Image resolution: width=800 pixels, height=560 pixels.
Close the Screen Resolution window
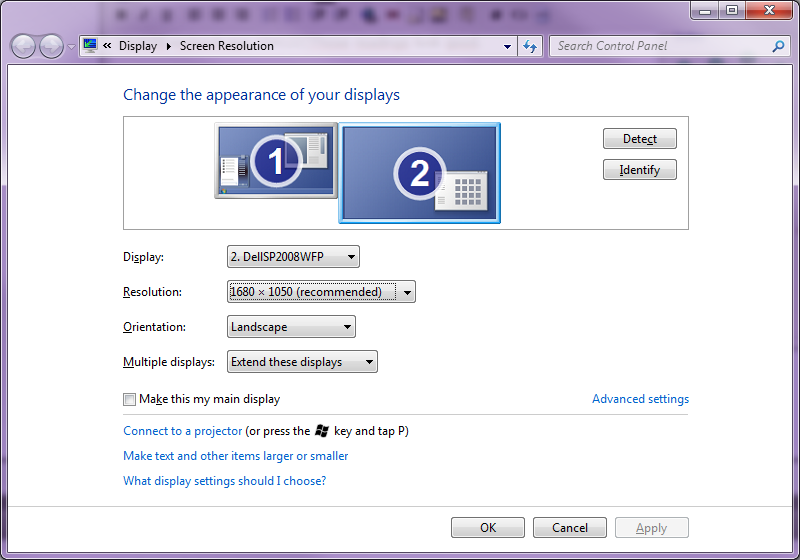pos(769,10)
